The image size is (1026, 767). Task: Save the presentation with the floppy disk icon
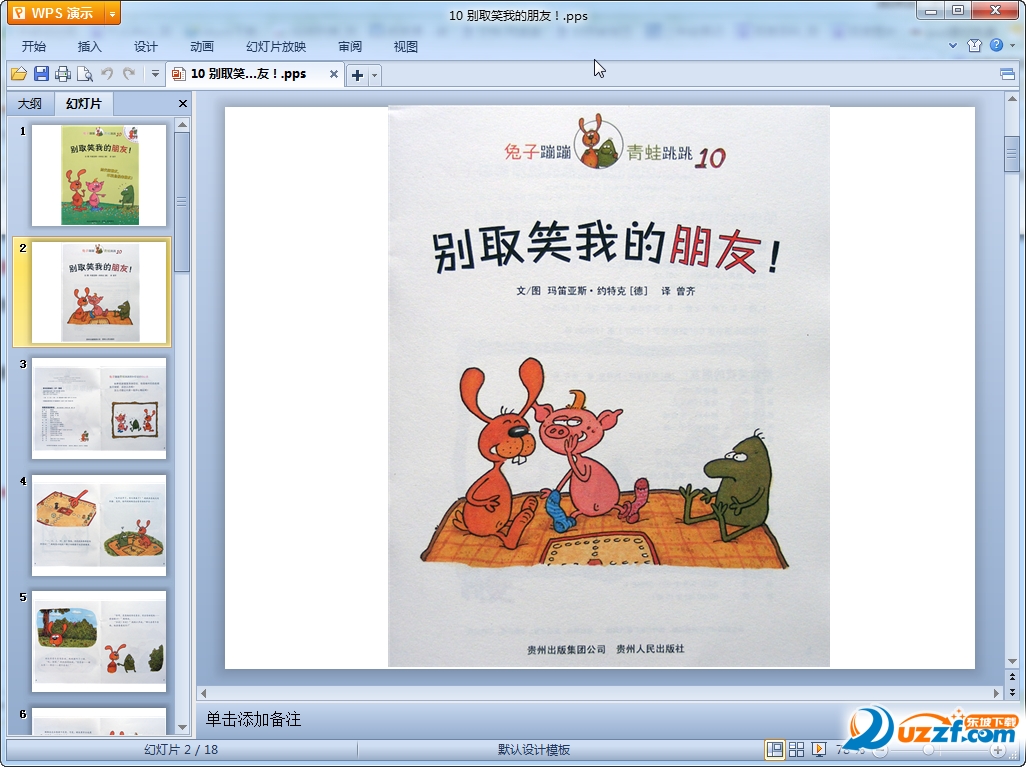pyautogui.click(x=41, y=74)
